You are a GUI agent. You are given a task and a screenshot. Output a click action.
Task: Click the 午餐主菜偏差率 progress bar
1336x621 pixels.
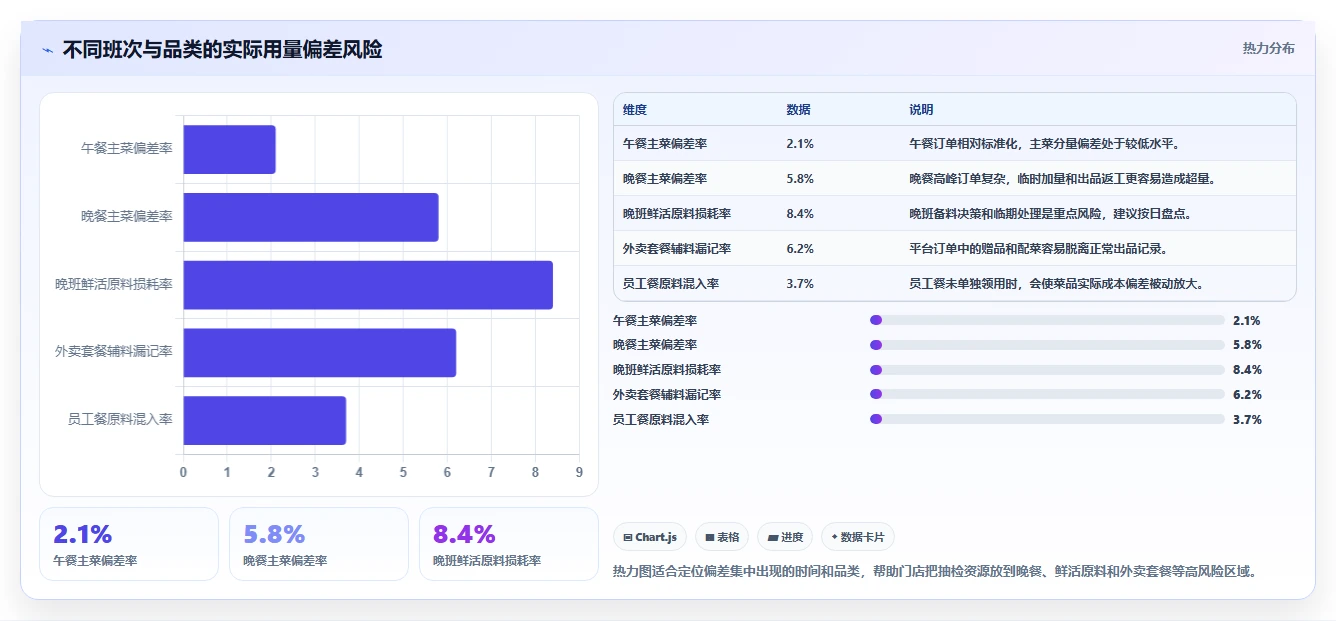click(1047, 320)
